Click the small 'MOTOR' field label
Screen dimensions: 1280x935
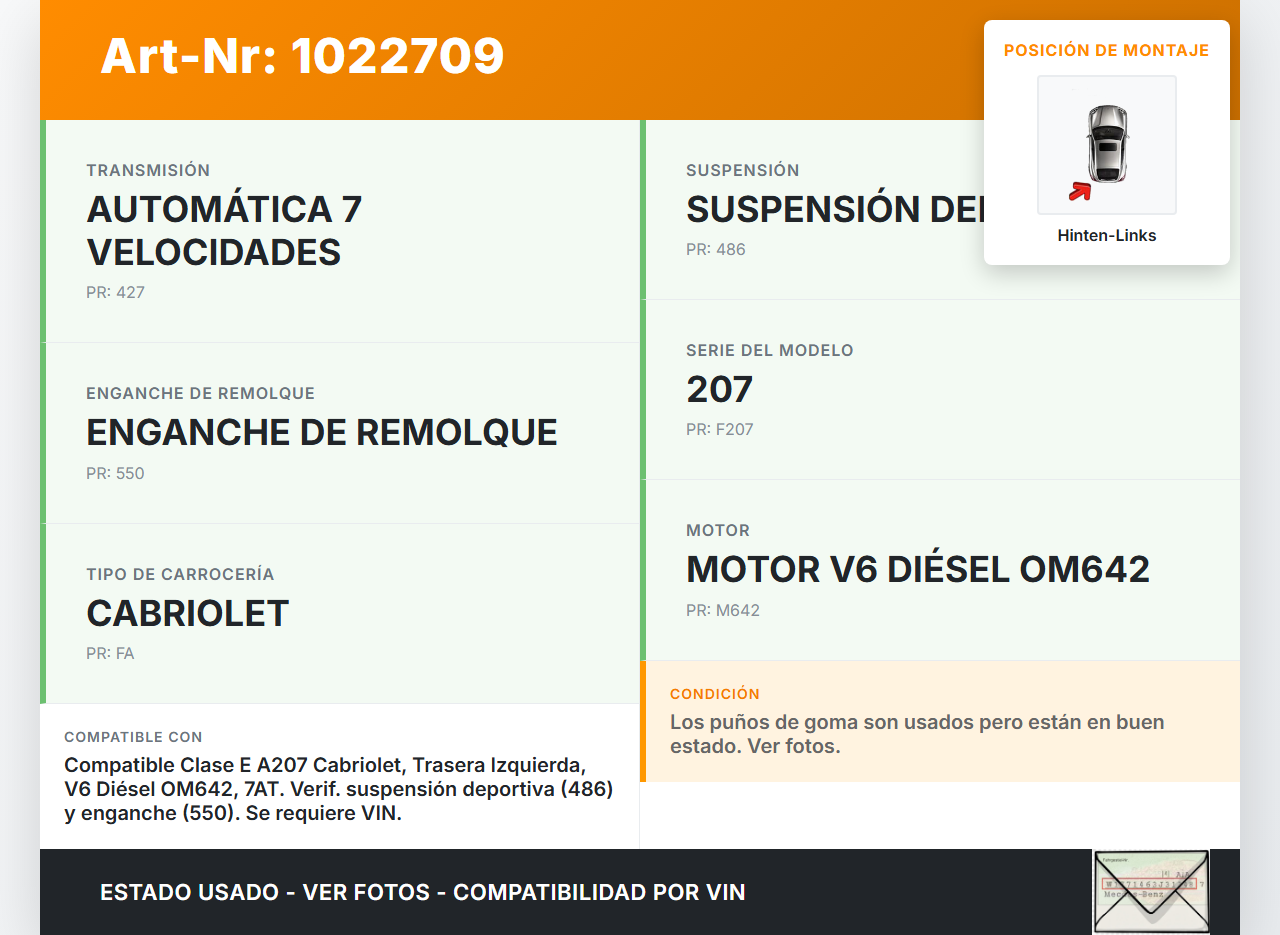(718, 530)
